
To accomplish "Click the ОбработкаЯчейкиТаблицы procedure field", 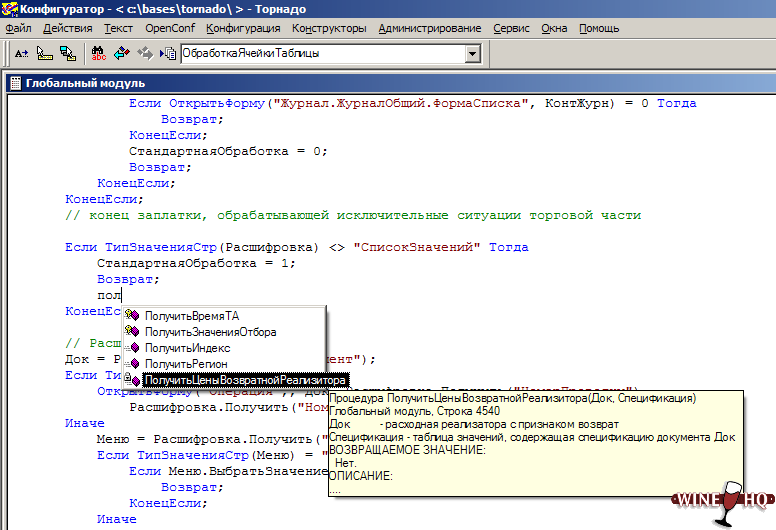I will pyautogui.click(x=323, y=53).
